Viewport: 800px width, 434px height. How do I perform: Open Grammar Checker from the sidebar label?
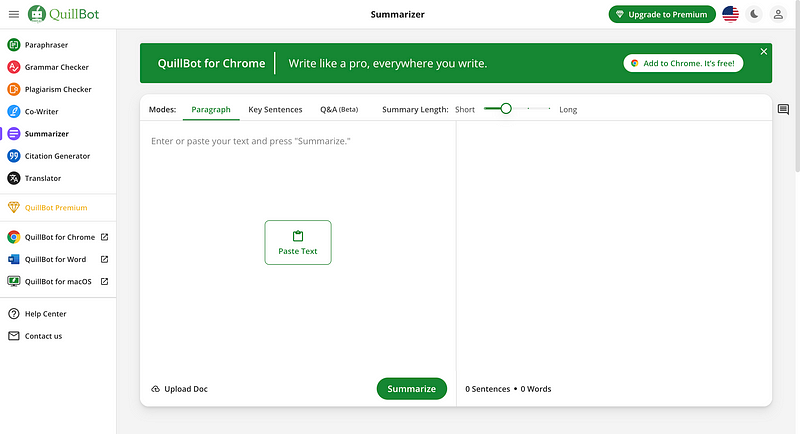coord(57,67)
